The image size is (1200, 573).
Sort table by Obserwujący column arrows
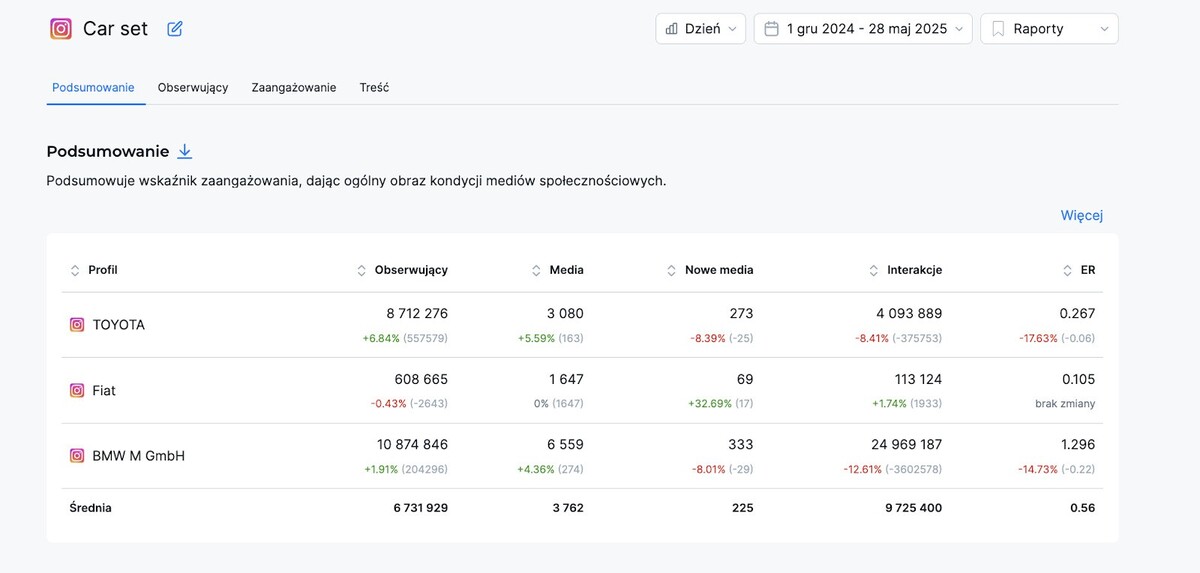[x=362, y=270]
